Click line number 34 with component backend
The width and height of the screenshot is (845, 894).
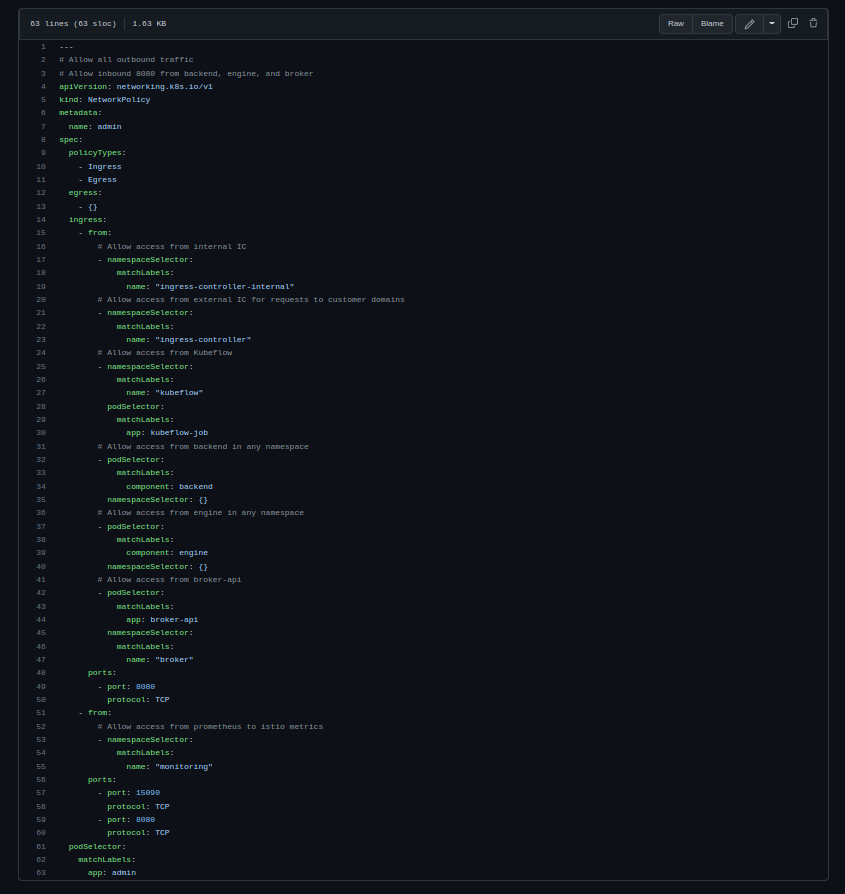coord(39,486)
